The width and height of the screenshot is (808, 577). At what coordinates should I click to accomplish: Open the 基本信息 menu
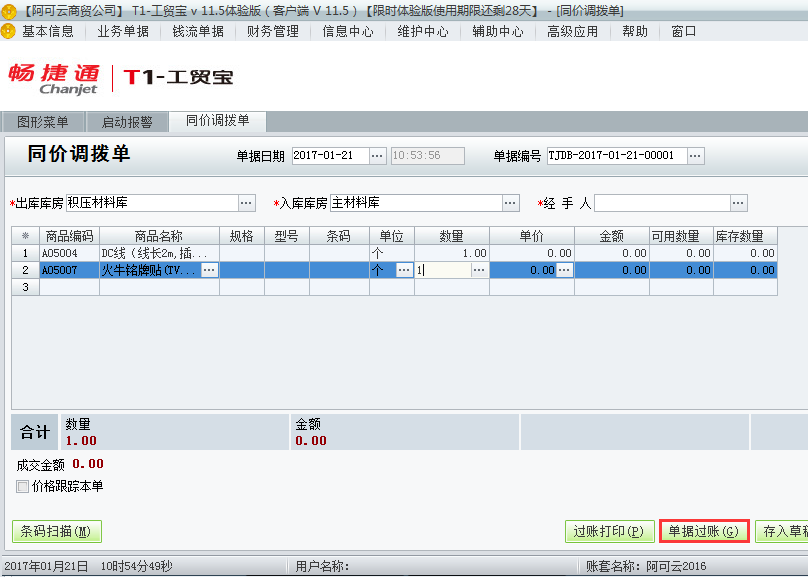coord(48,31)
